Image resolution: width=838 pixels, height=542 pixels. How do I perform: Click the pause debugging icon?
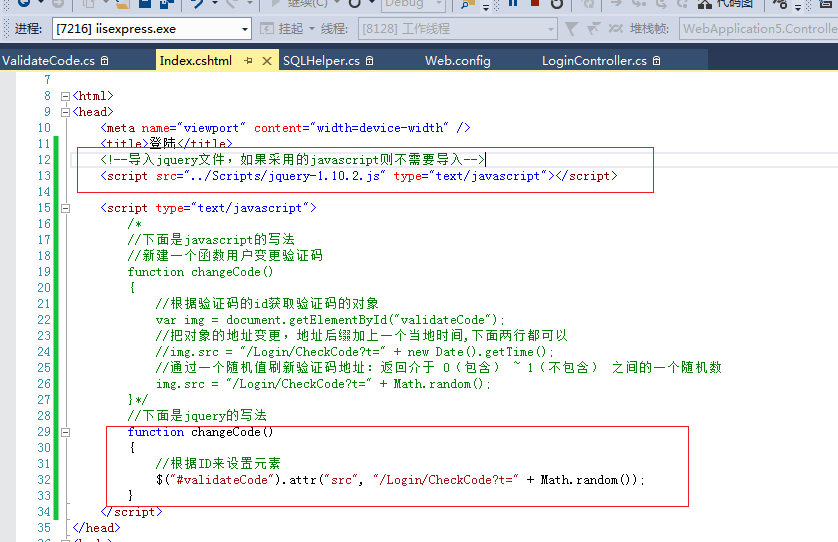pos(513,3)
